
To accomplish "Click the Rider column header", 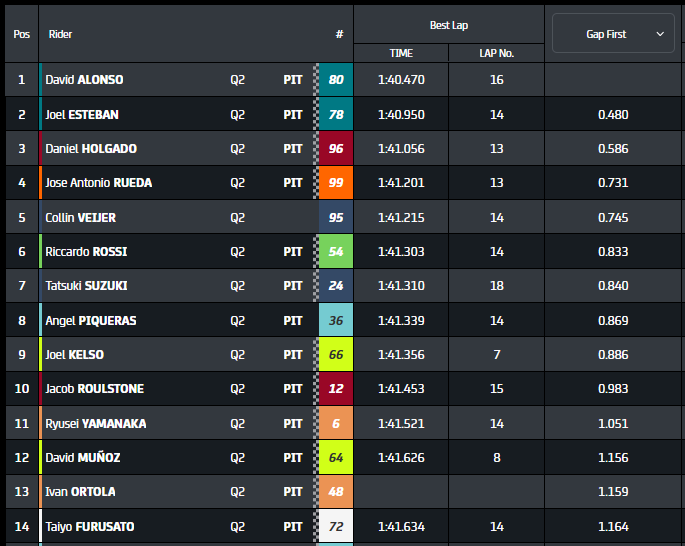I will tap(61, 34).
